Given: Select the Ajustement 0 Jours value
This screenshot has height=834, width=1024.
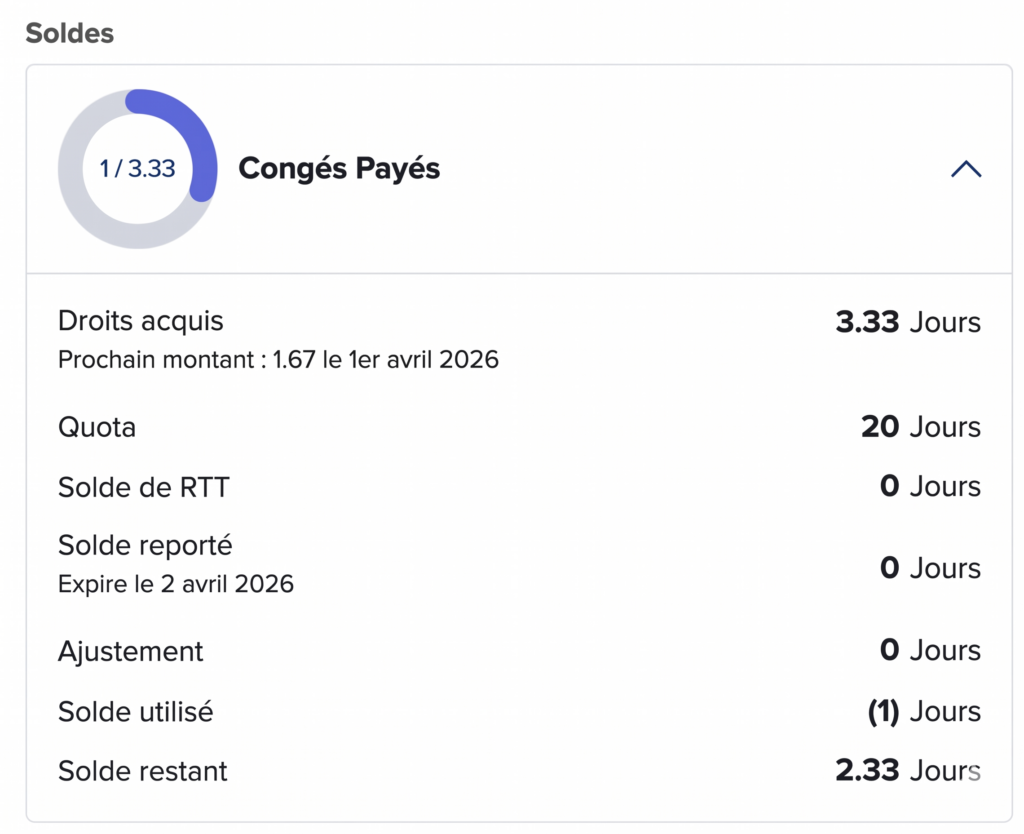Looking at the screenshot, I should [930, 650].
